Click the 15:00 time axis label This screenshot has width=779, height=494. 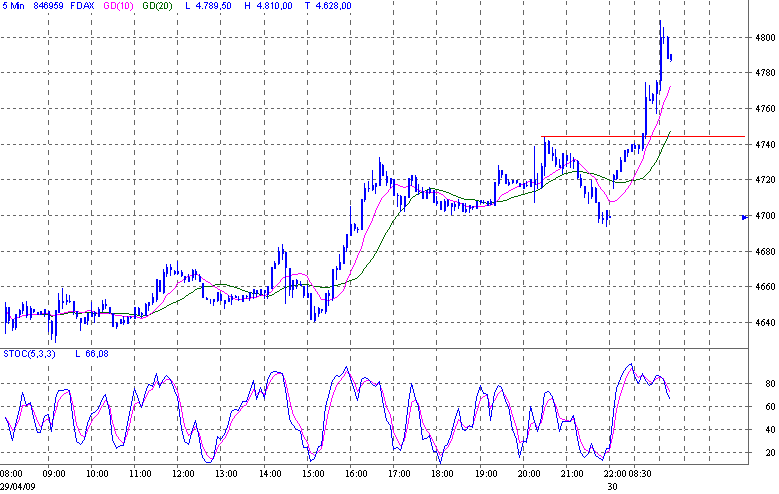pyautogui.click(x=313, y=474)
